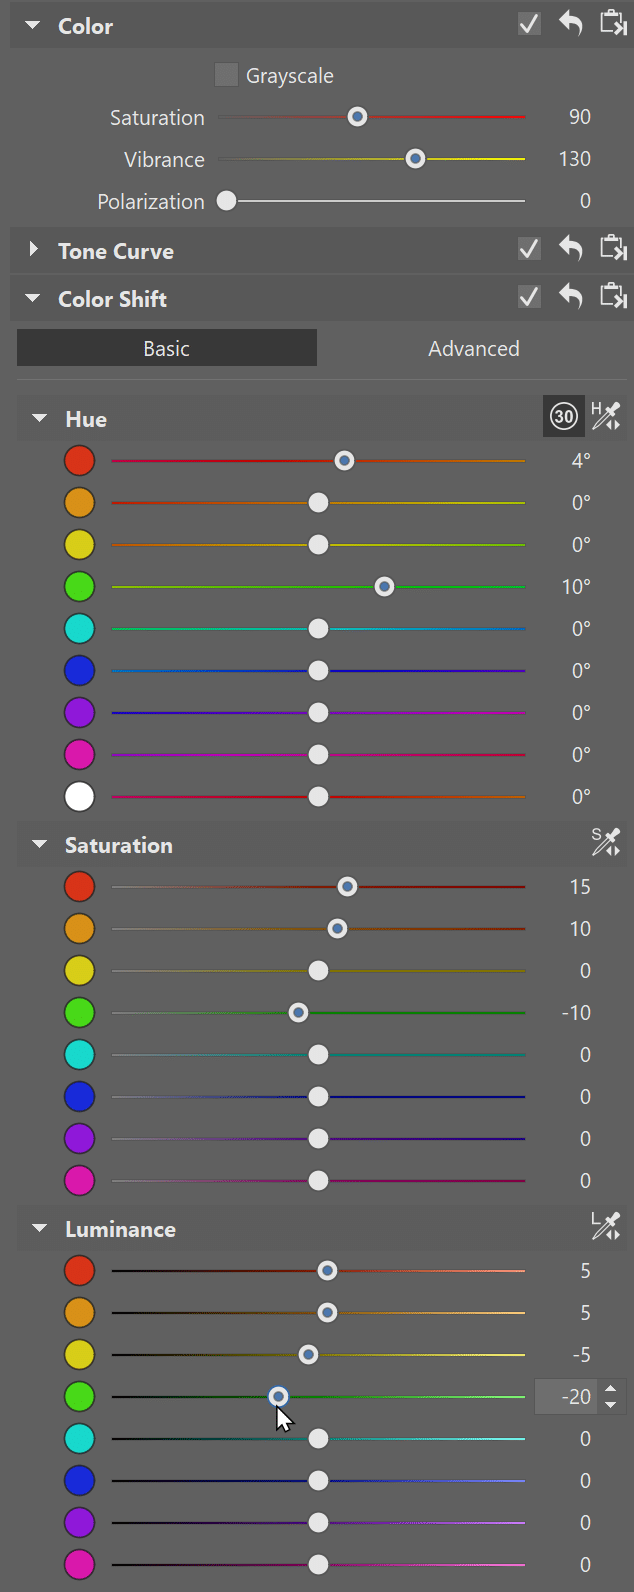Switch to the Advanced tab
The width and height of the screenshot is (634, 1592).
tap(474, 348)
